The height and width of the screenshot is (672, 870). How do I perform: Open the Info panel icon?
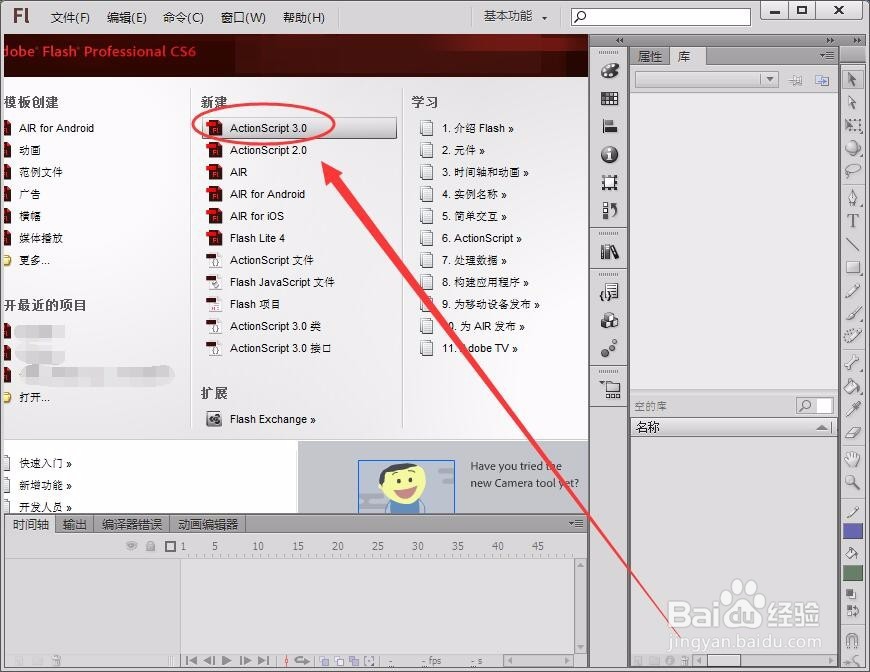(610, 154)
